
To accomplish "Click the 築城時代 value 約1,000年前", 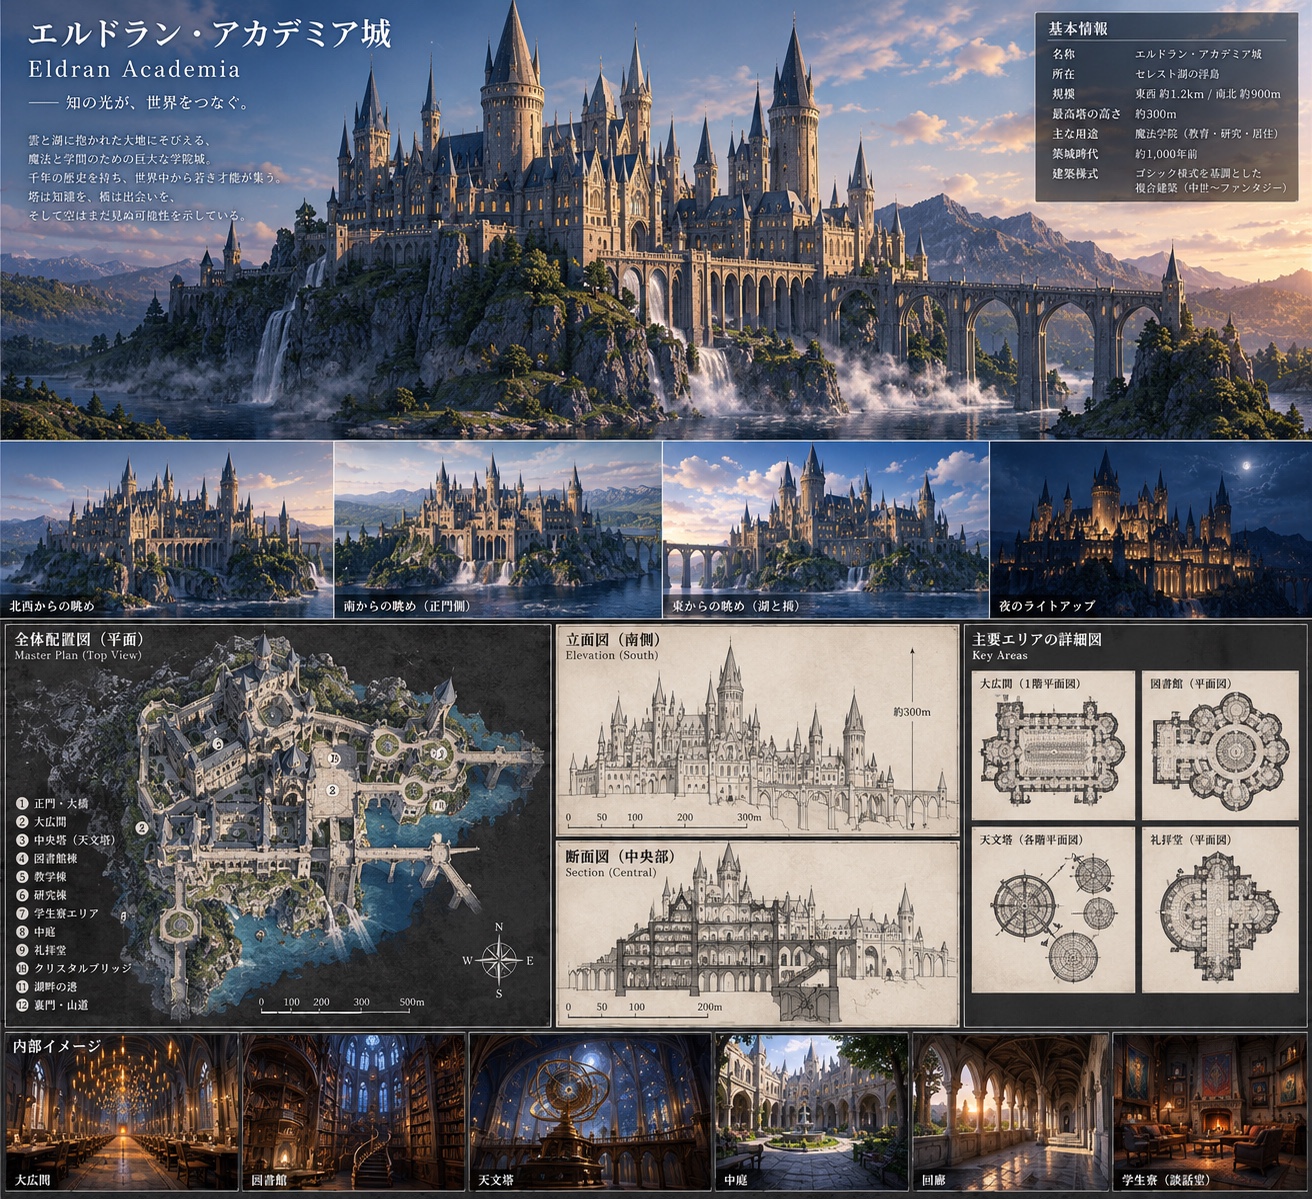I will tap(1166, 154).
